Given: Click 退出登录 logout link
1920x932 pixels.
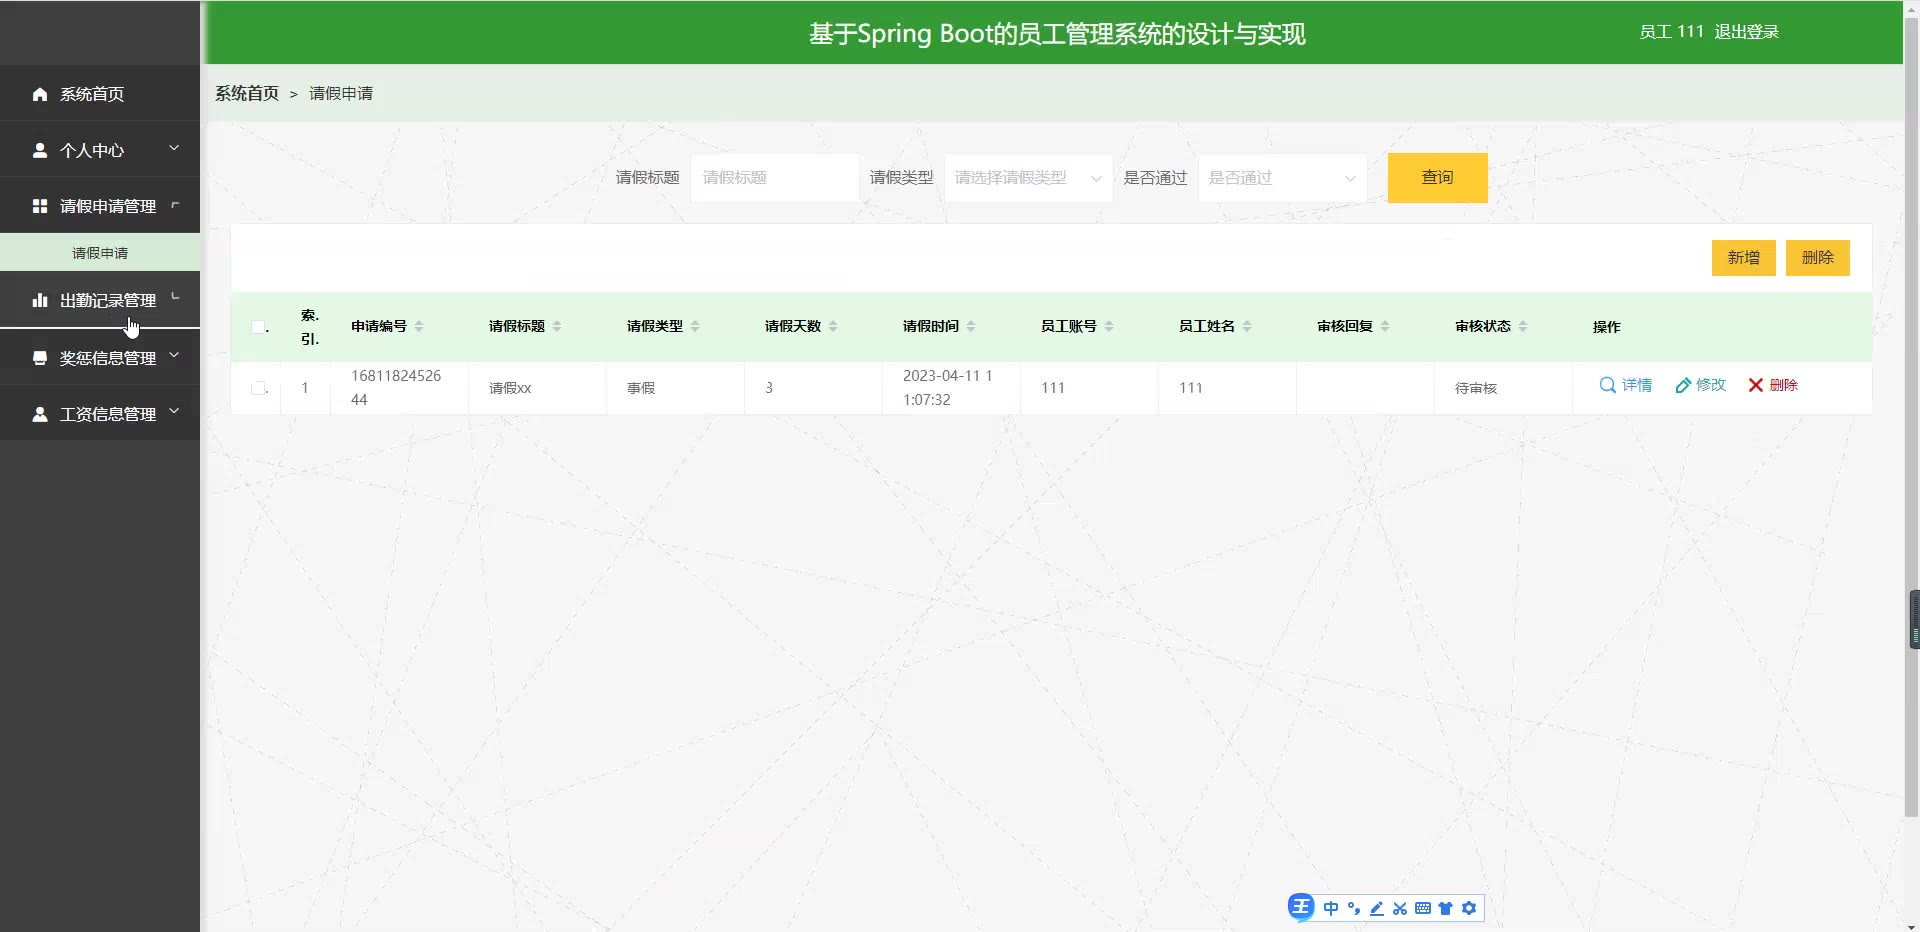Looking at the screenshot, I should (1746, 32).
